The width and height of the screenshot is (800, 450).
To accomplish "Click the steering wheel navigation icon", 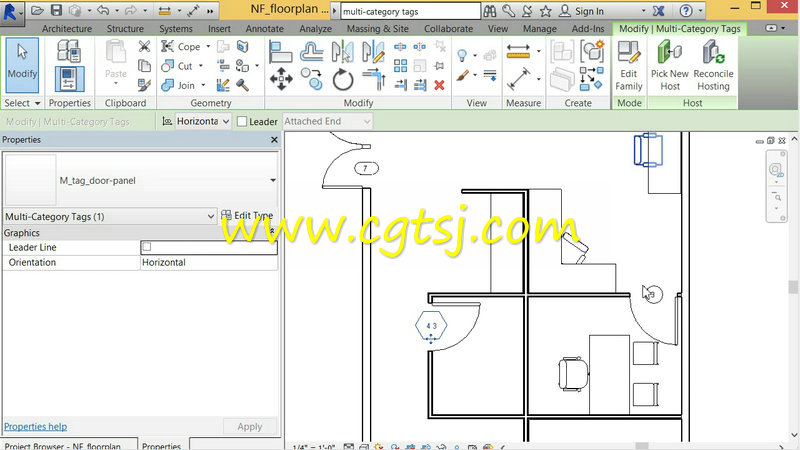I will 776,169.
